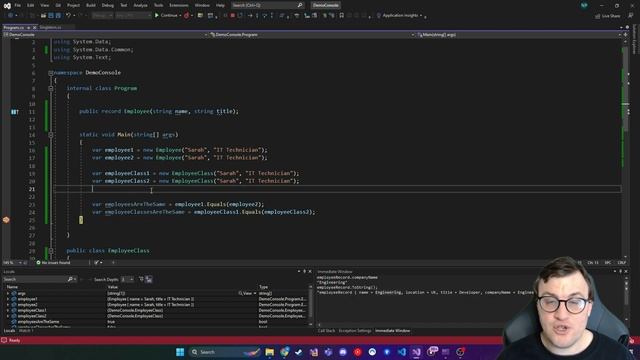
Task: Click the Locals search field
Action: click(38, 279)
